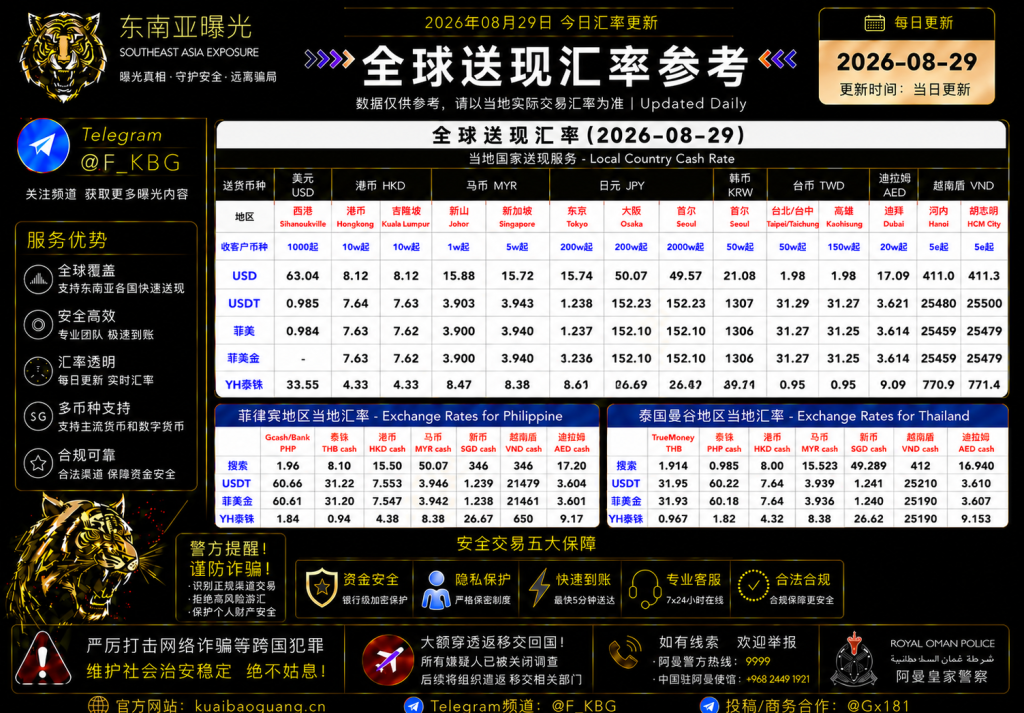The height and width of the screenshot is (713, 1024).
Task: Click the 49.289 cell in Thailand table
Action: (x=868, y=466)
